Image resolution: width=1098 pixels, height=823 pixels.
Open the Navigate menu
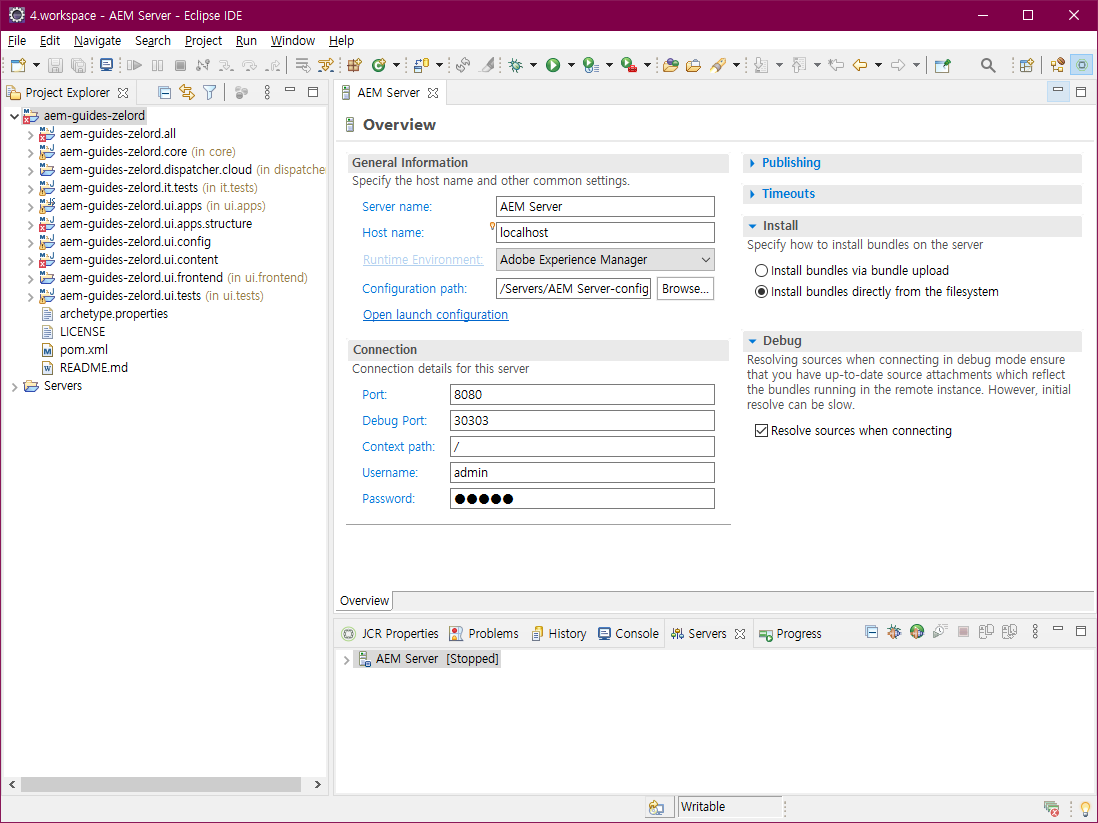97,41
